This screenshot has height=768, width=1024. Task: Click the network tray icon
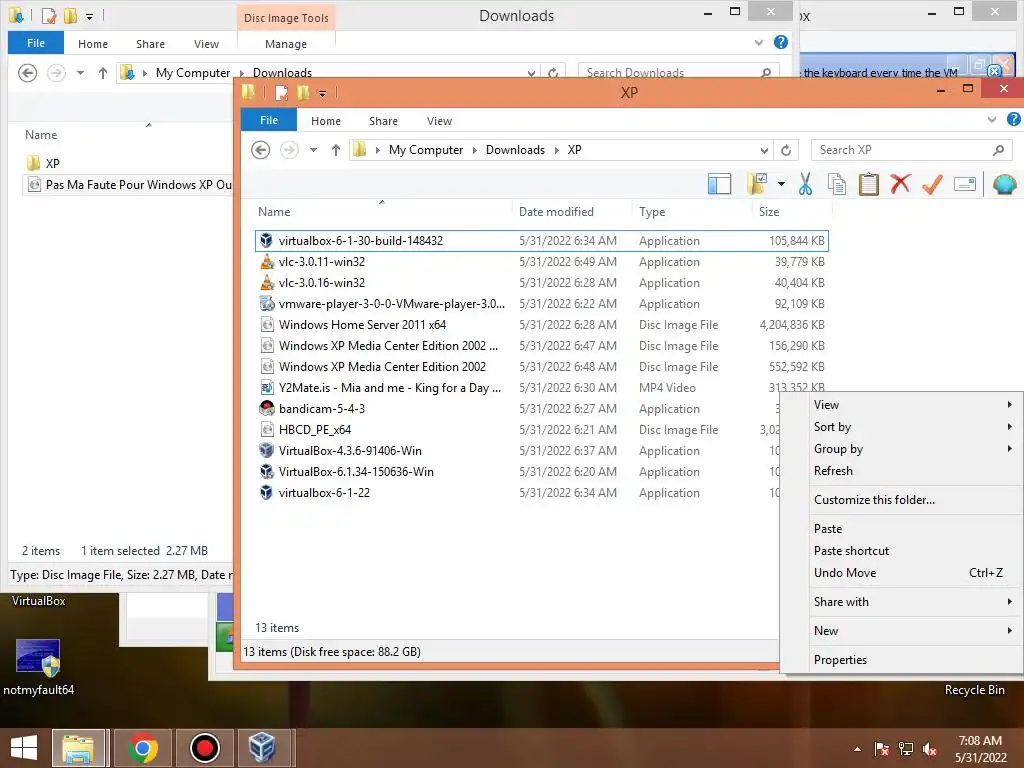click(x=906, y=749)
